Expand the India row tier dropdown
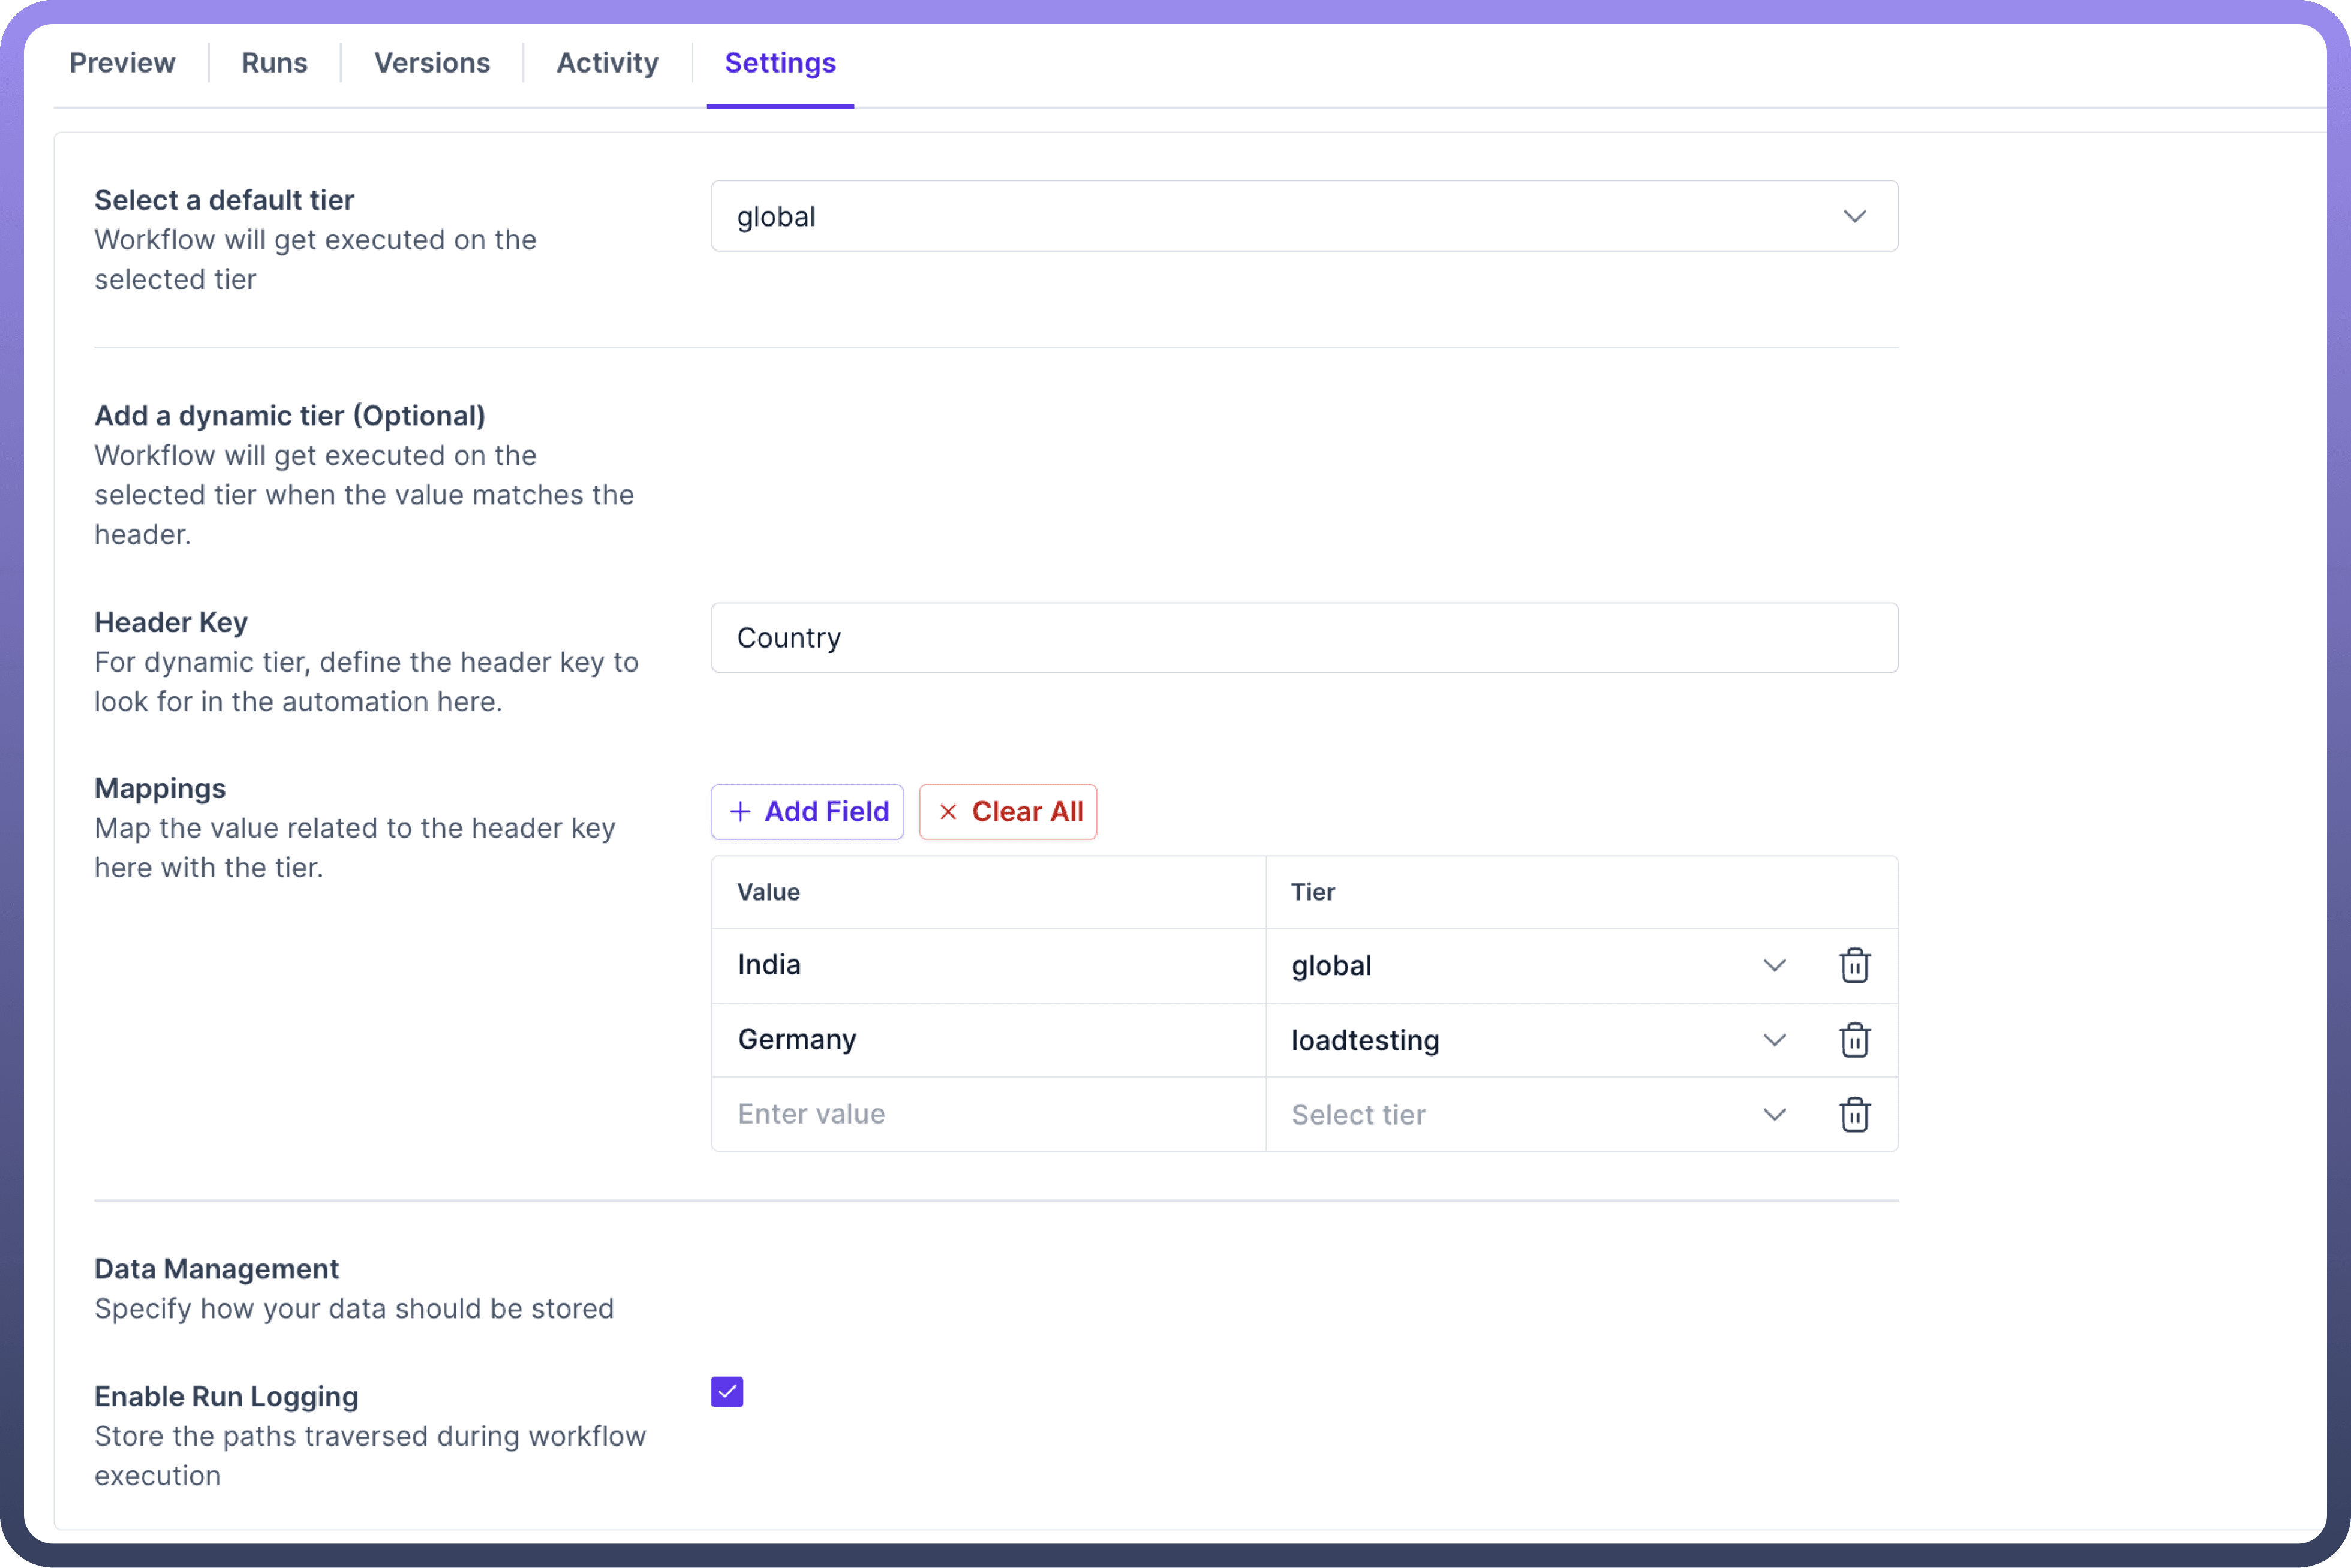 (x=1774, y=966)
